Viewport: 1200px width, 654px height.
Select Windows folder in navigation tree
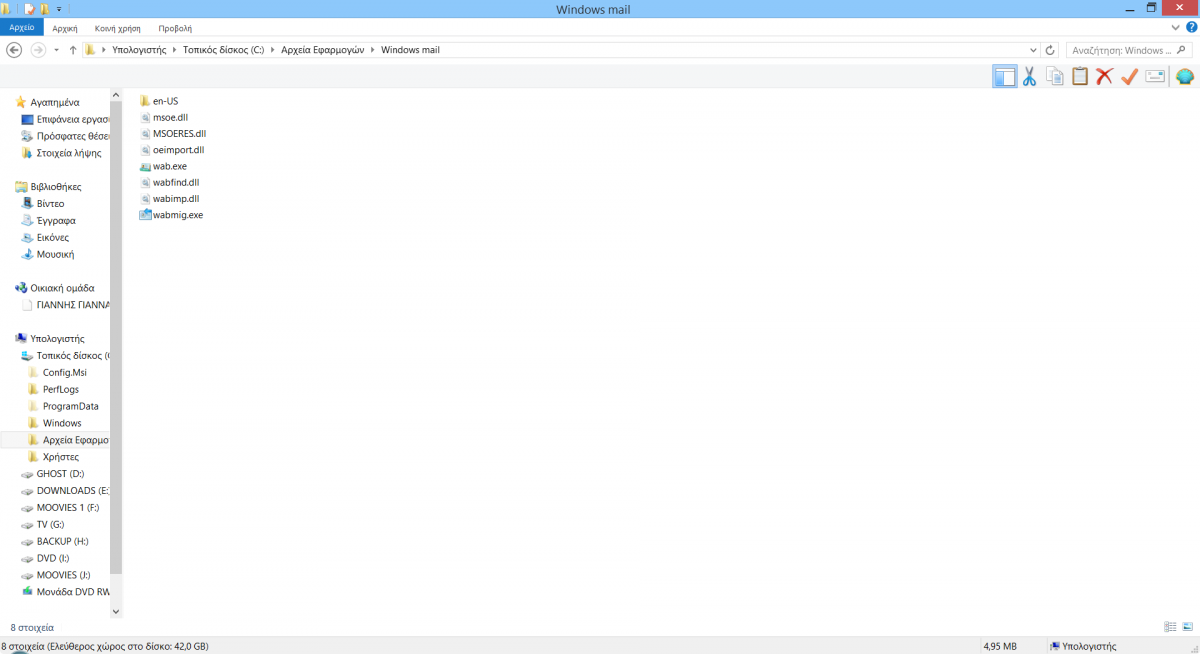(55, 423)
